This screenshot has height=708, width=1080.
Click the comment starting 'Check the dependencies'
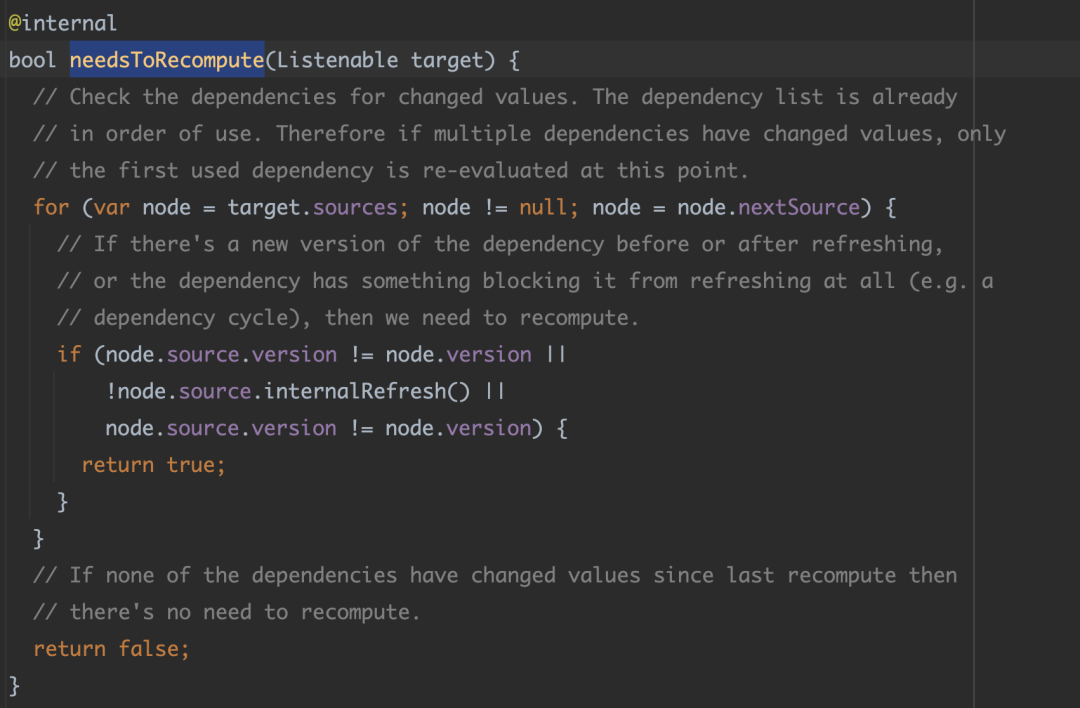pos(495,97)
